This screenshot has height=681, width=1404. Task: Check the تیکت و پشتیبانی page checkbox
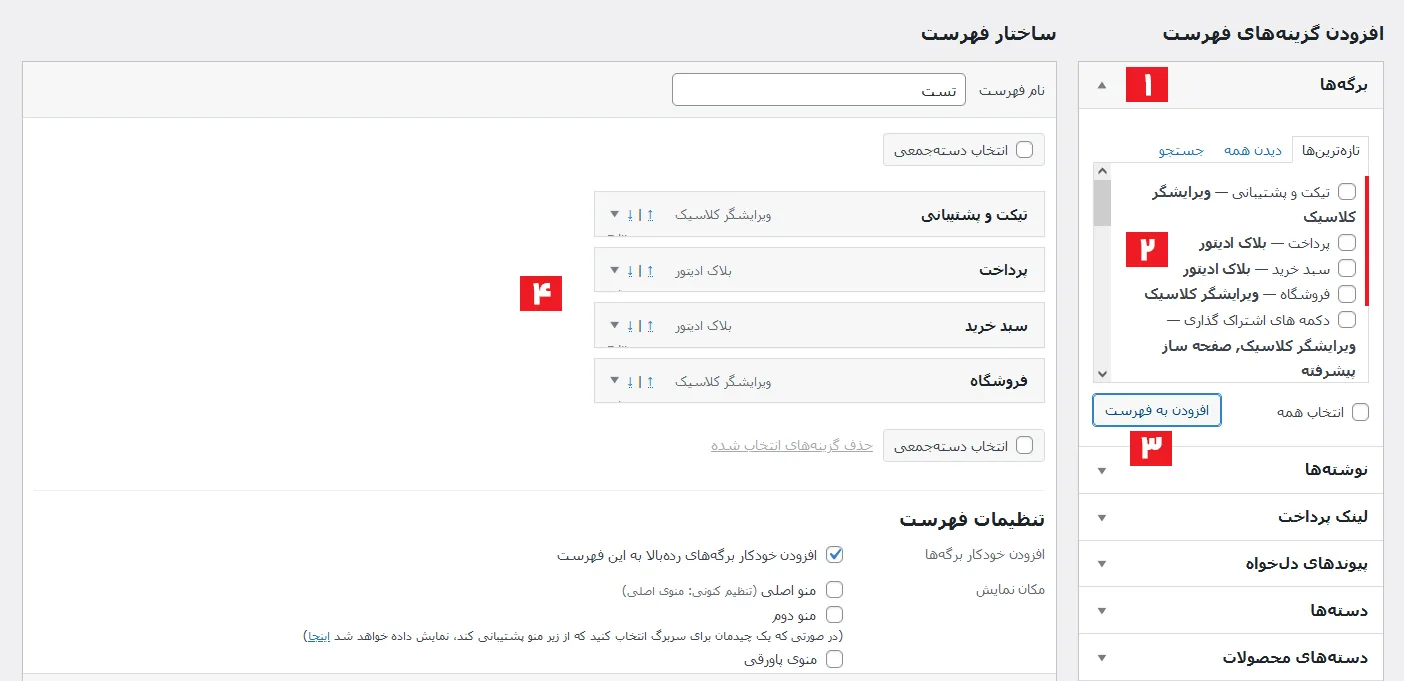(1347, 191)
